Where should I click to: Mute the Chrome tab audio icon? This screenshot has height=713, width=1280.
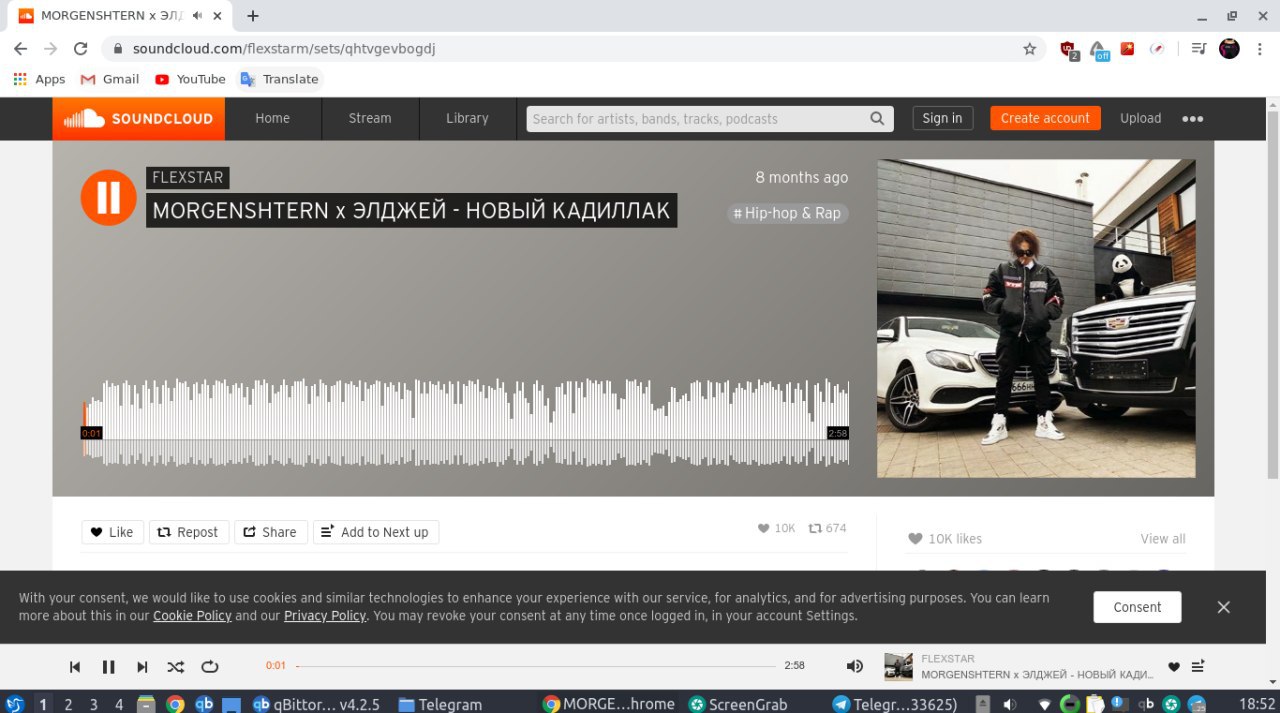click(198, 16)
